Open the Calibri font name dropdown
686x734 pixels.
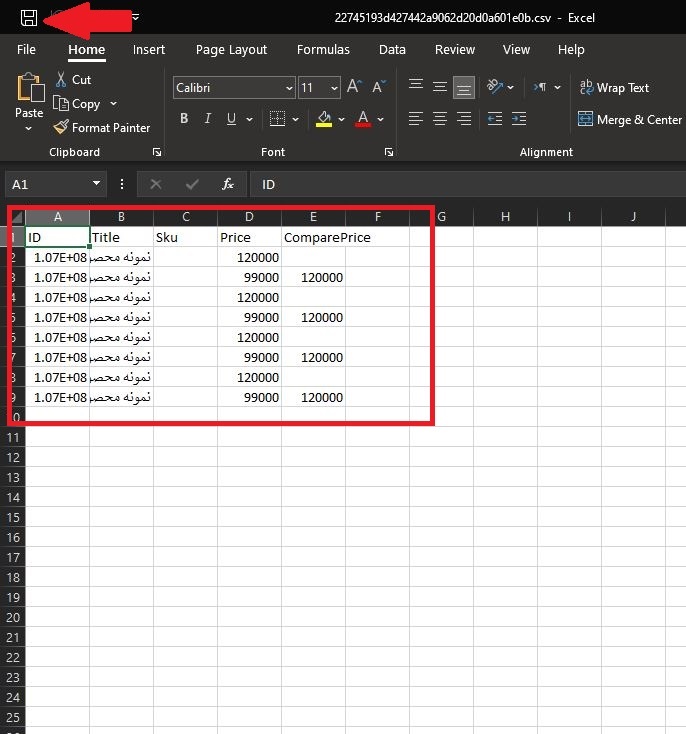click(x=289, y=88)
